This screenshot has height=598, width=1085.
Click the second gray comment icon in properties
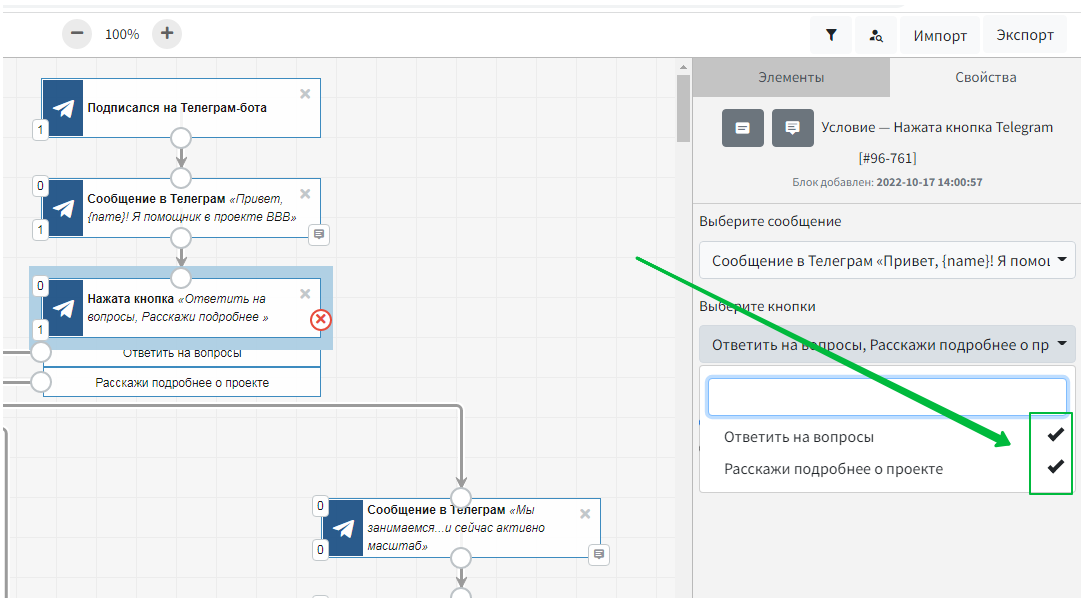pos(792,128)
